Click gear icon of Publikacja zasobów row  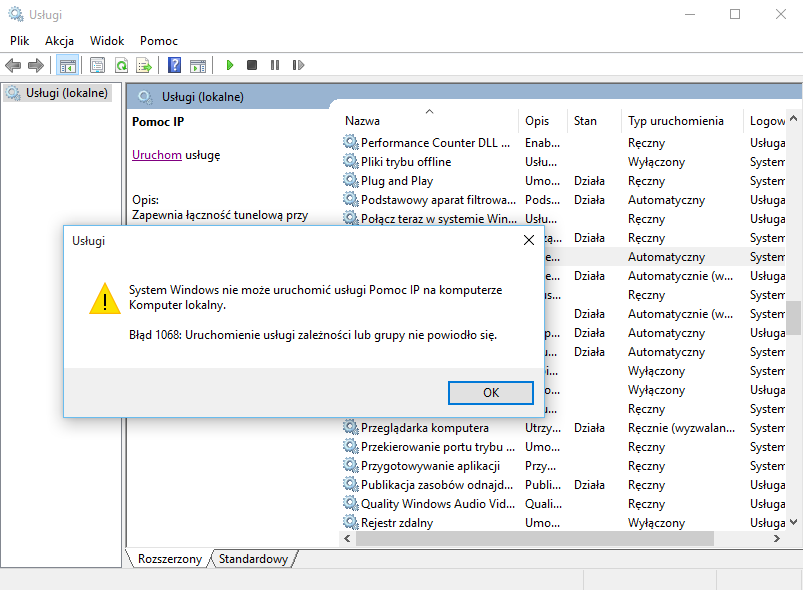coord(351,484)
